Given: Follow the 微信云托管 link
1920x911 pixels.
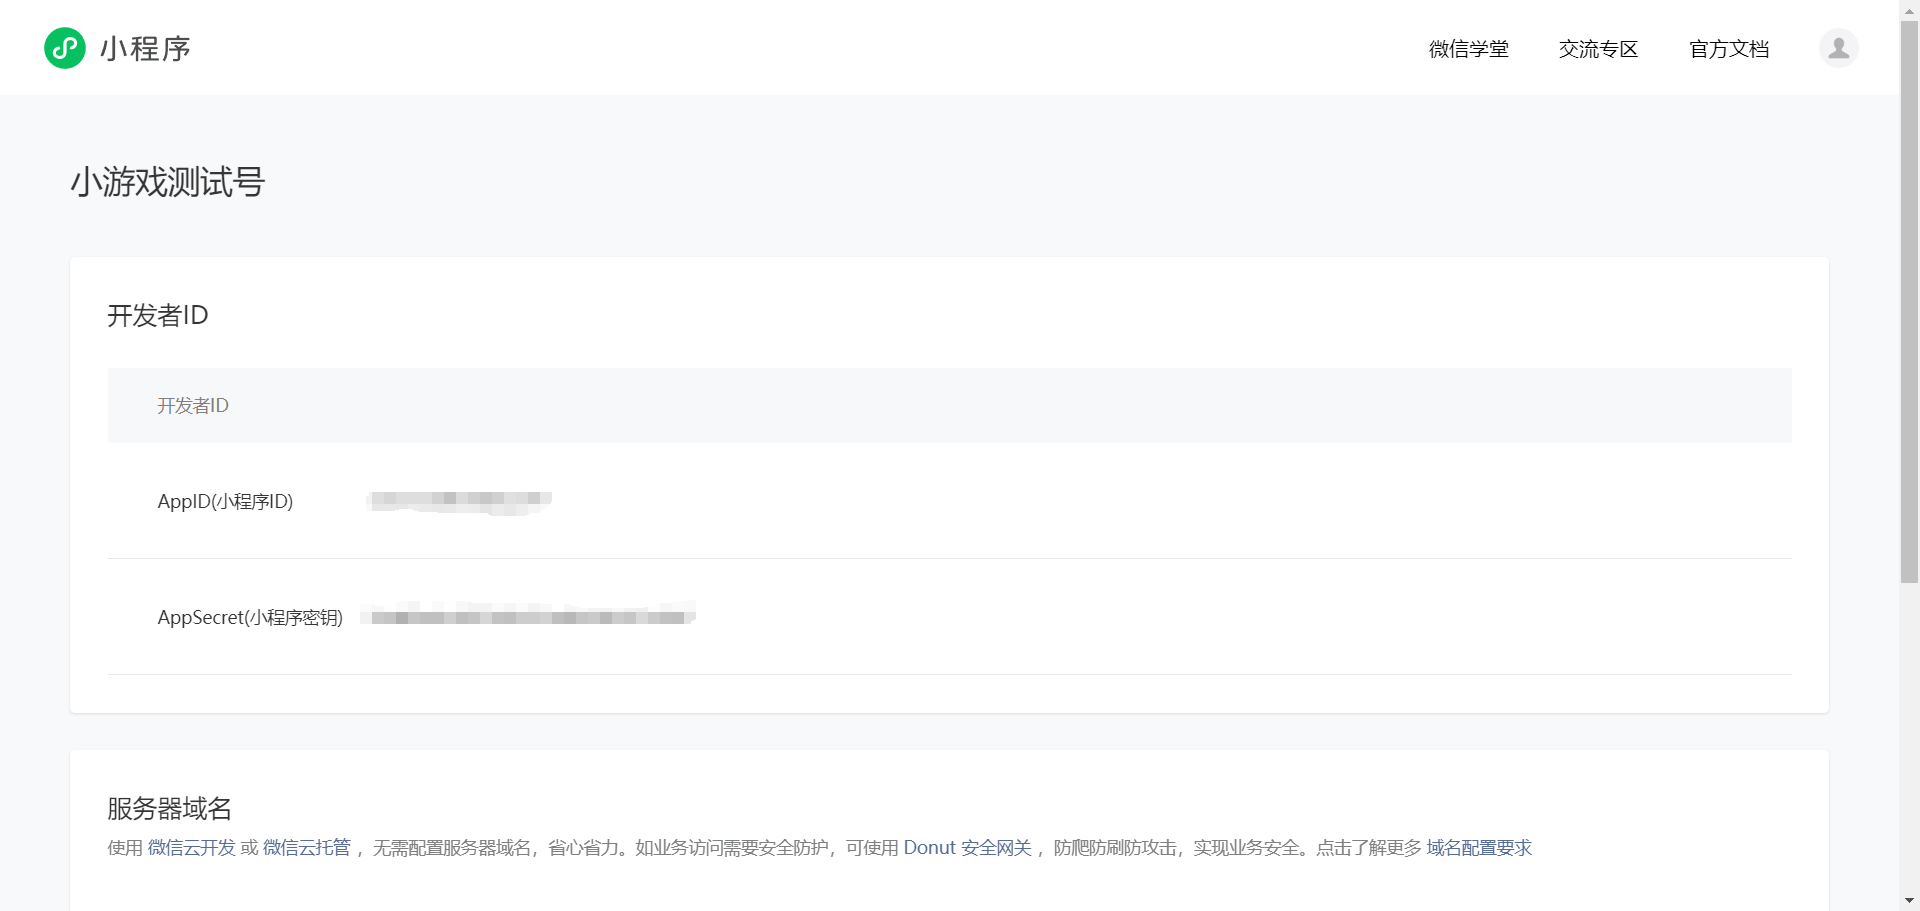Looking at the screenshot, I should (x=307, y=848).
